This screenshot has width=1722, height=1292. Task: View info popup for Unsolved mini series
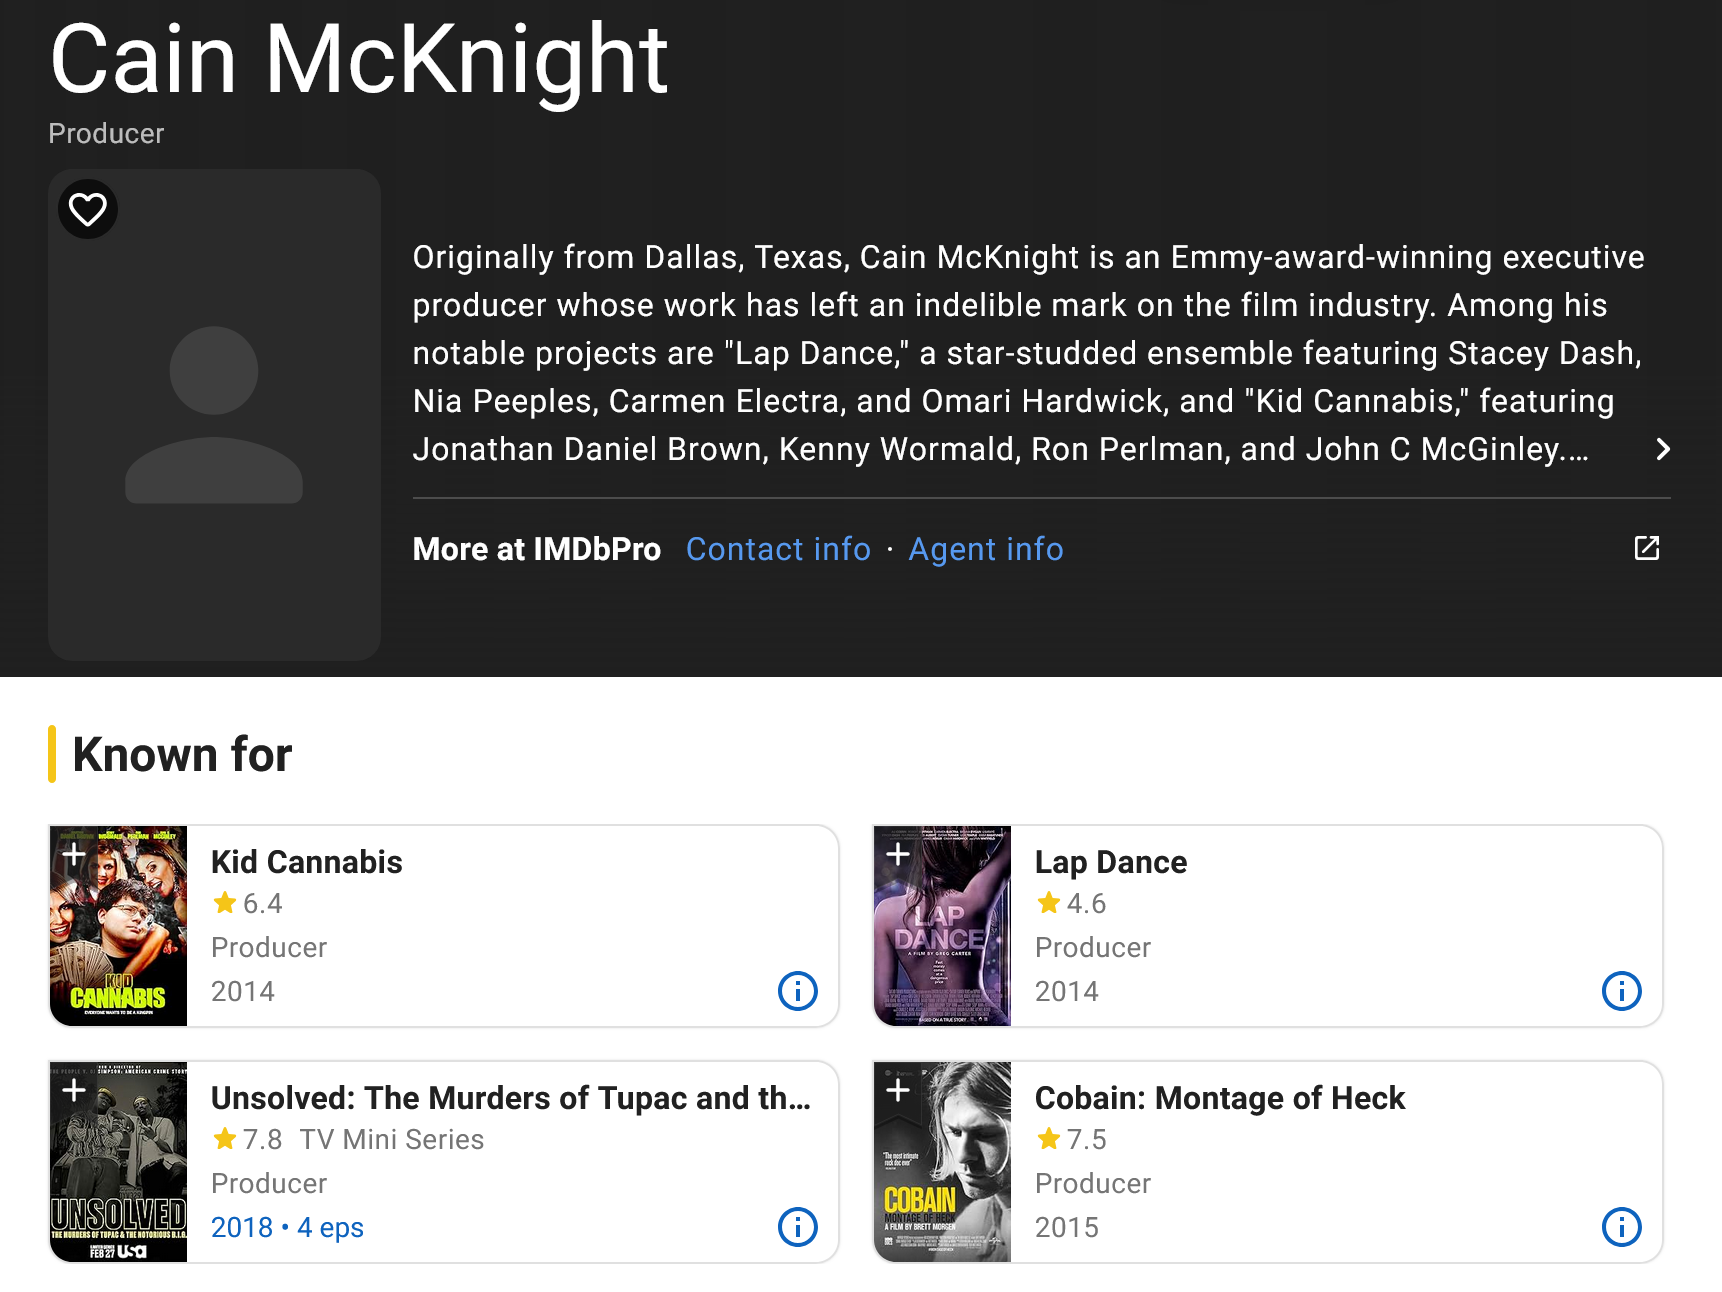[797, 1227]
